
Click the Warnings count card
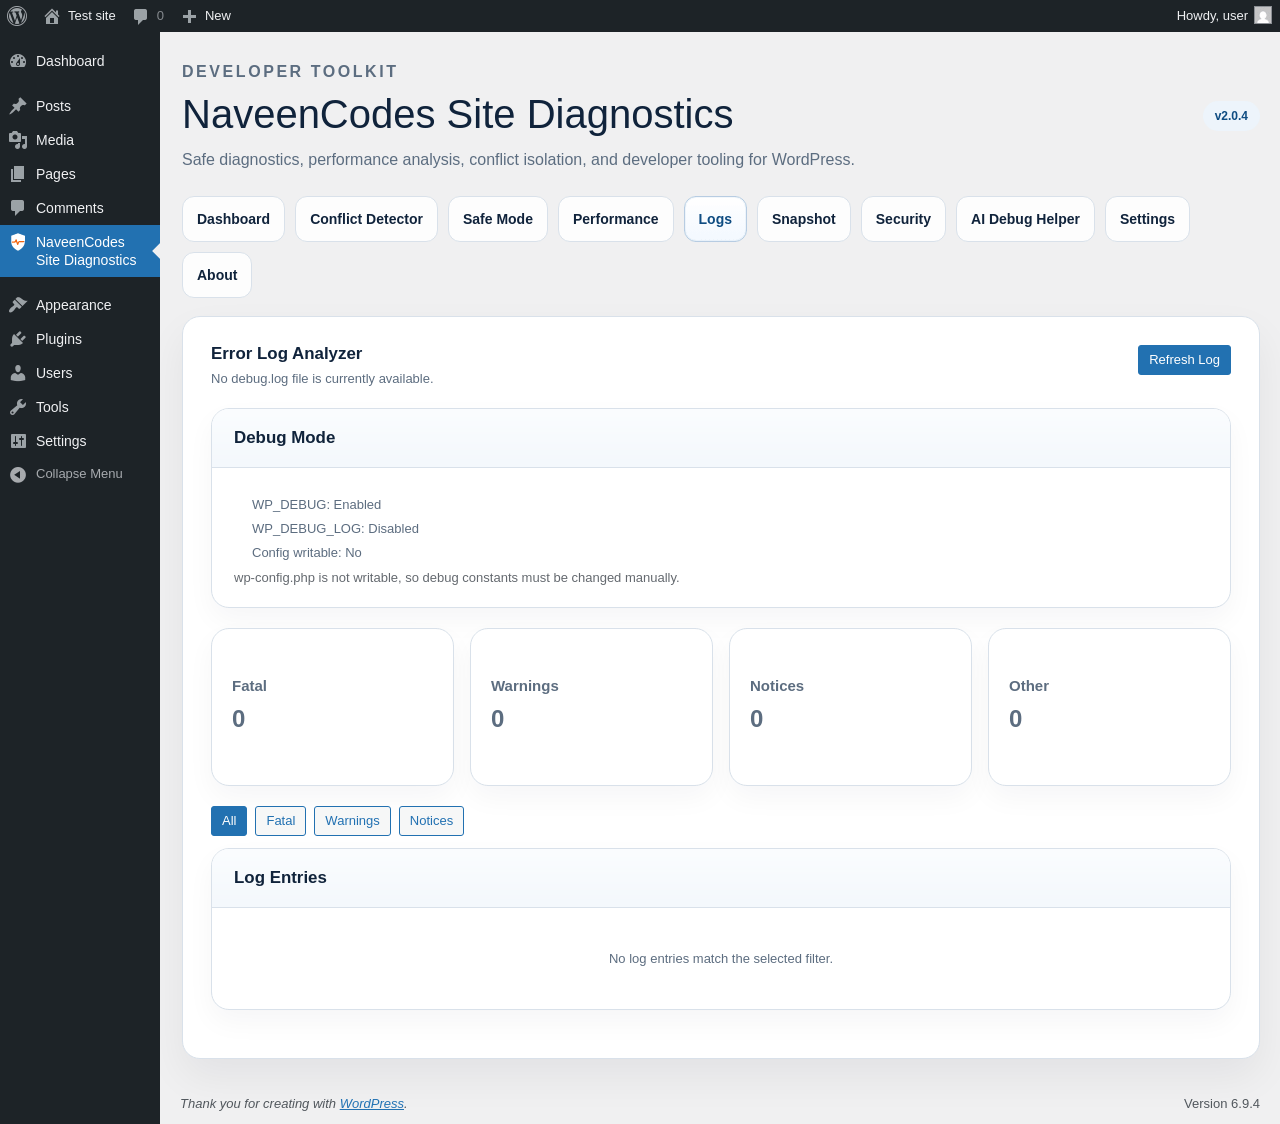tap(591, 707)
